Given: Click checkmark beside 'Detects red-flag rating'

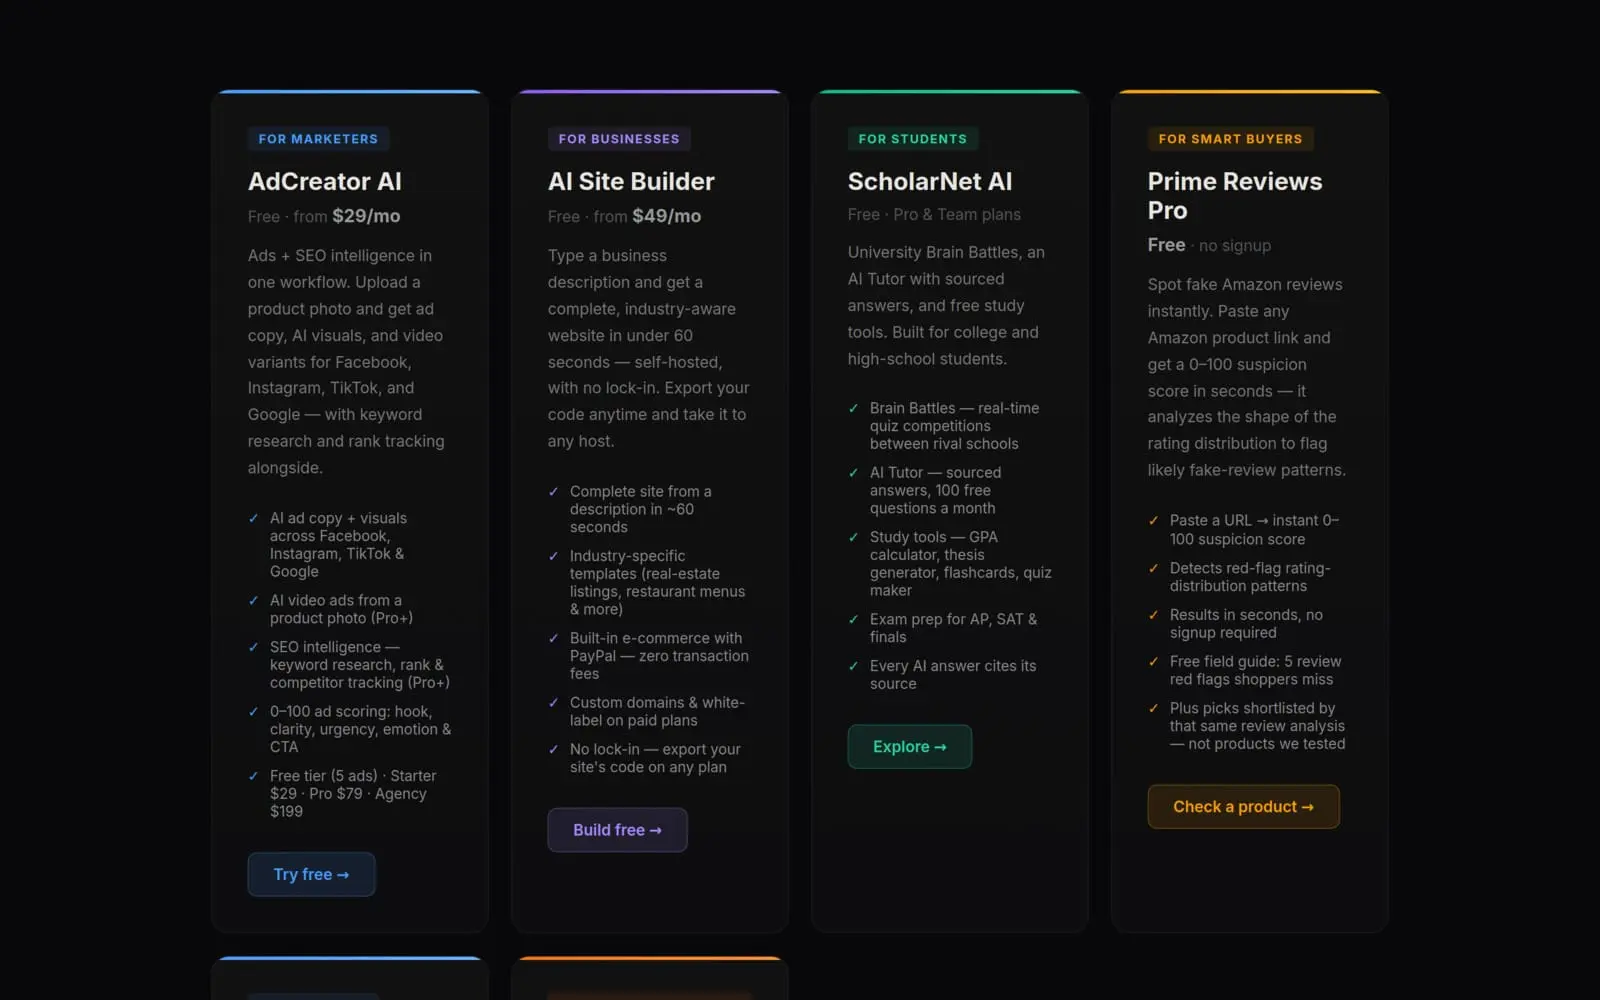Looking at the screenshot, I should click(x=1154, y=568).
